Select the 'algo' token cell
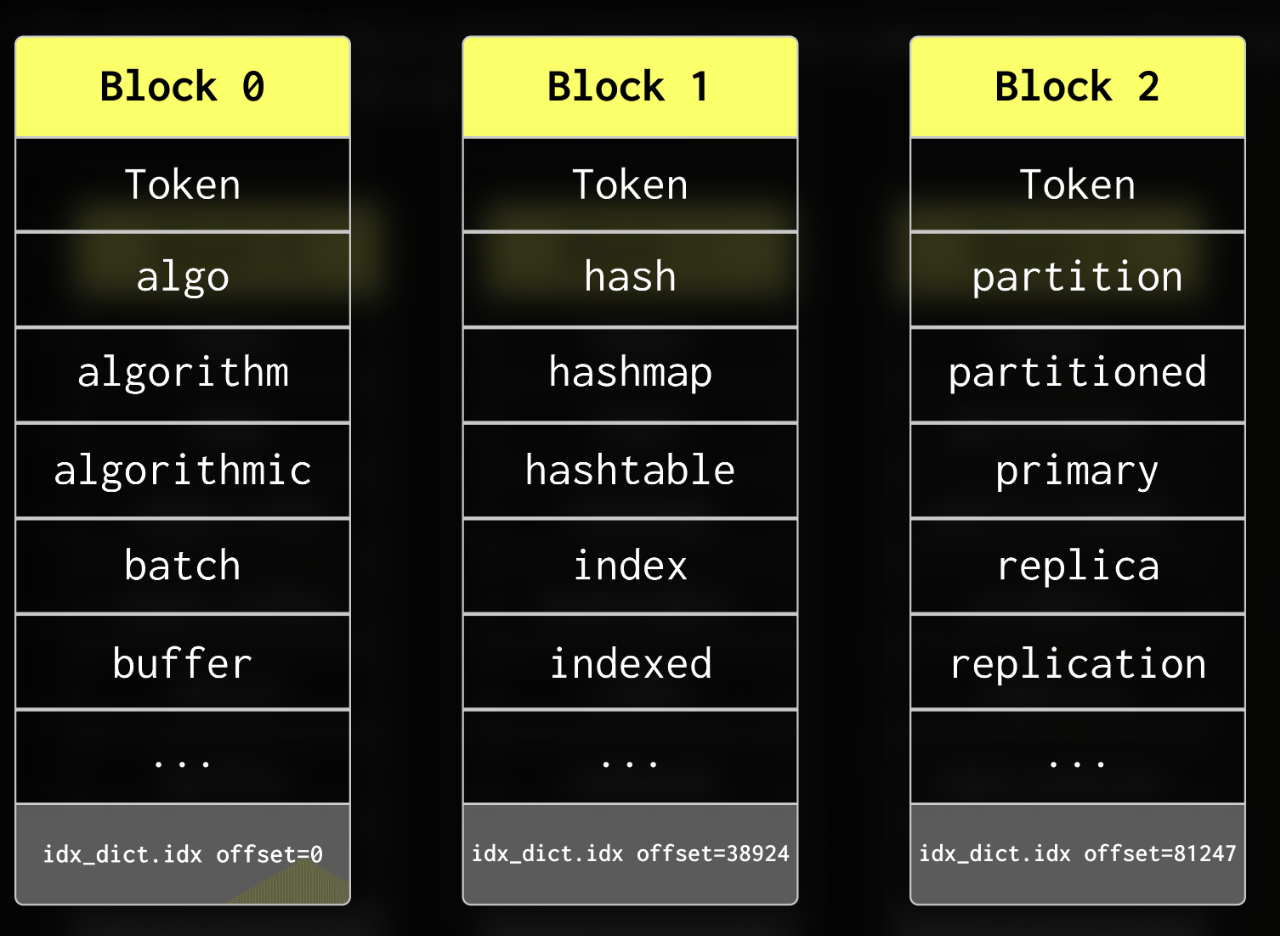1280x936 pixels. (182, 278)
